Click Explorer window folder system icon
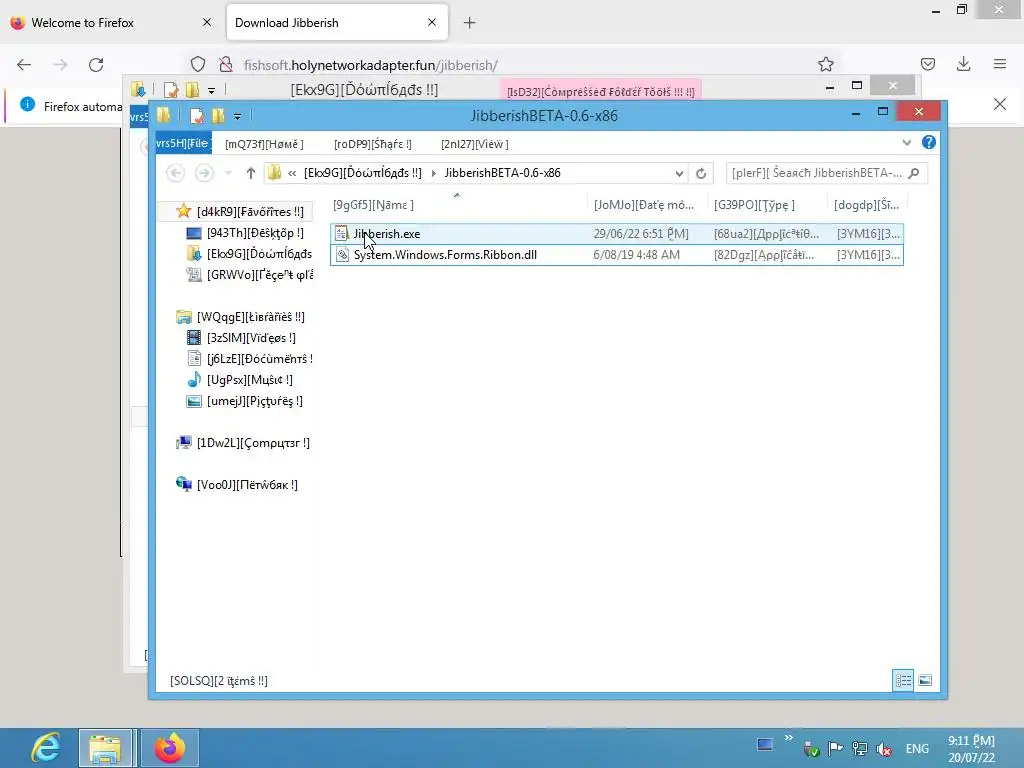This screenshot has height=768, width=1024. [x=163, y=116]
